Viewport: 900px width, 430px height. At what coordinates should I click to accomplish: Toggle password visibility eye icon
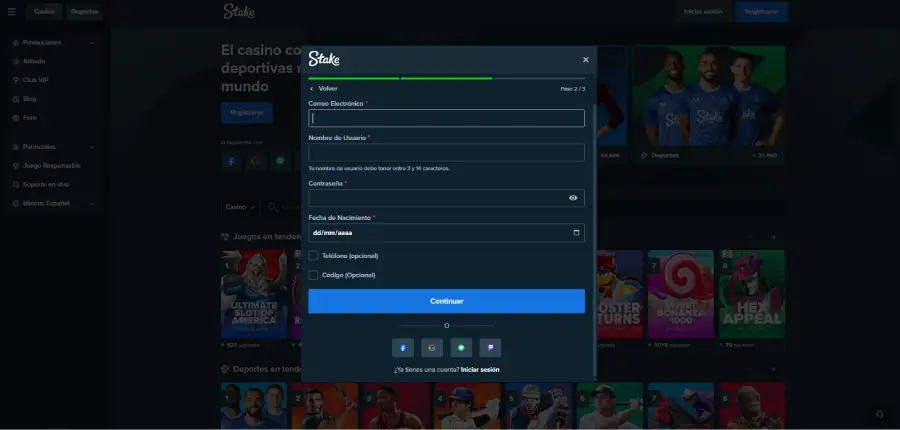click(573, 198)
